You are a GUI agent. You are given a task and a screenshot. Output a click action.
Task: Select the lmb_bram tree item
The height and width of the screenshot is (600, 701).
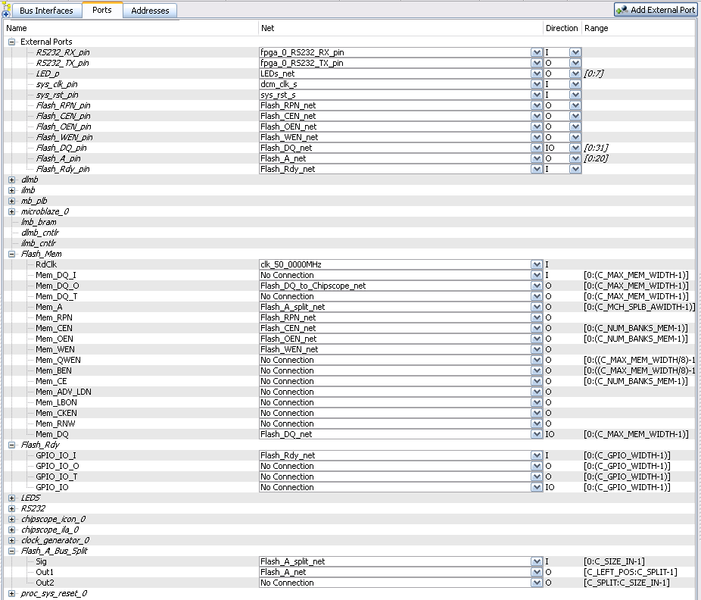point(39,222)
